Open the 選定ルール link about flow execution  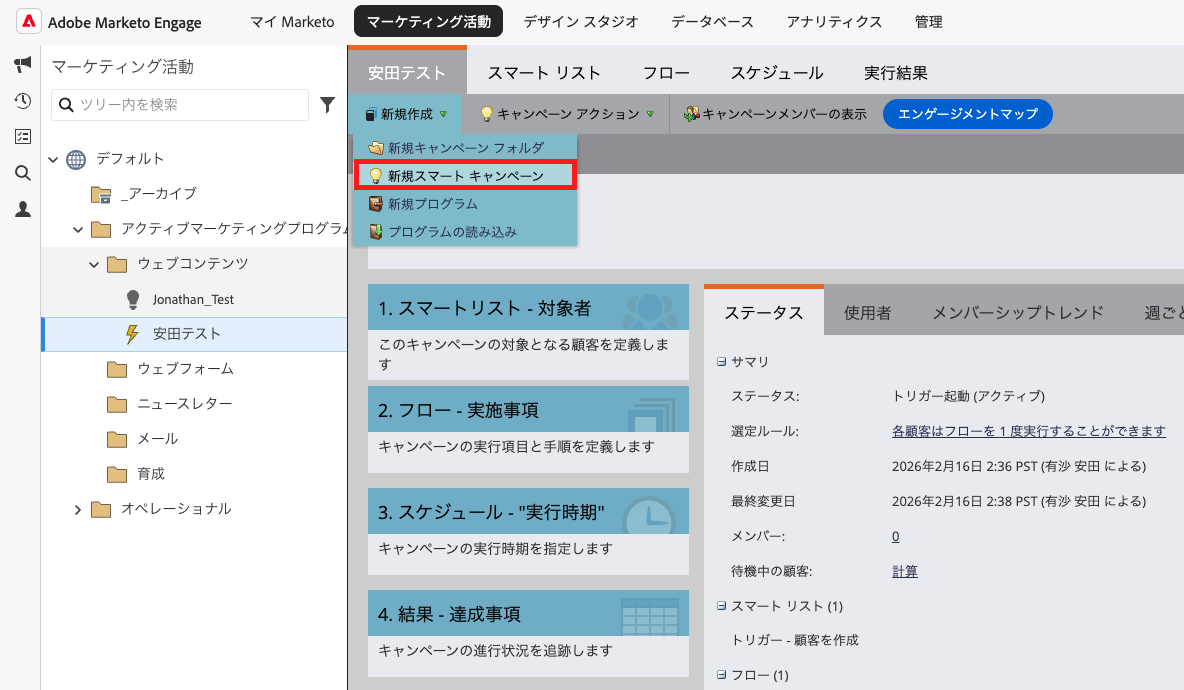[x=1028, y=431]
